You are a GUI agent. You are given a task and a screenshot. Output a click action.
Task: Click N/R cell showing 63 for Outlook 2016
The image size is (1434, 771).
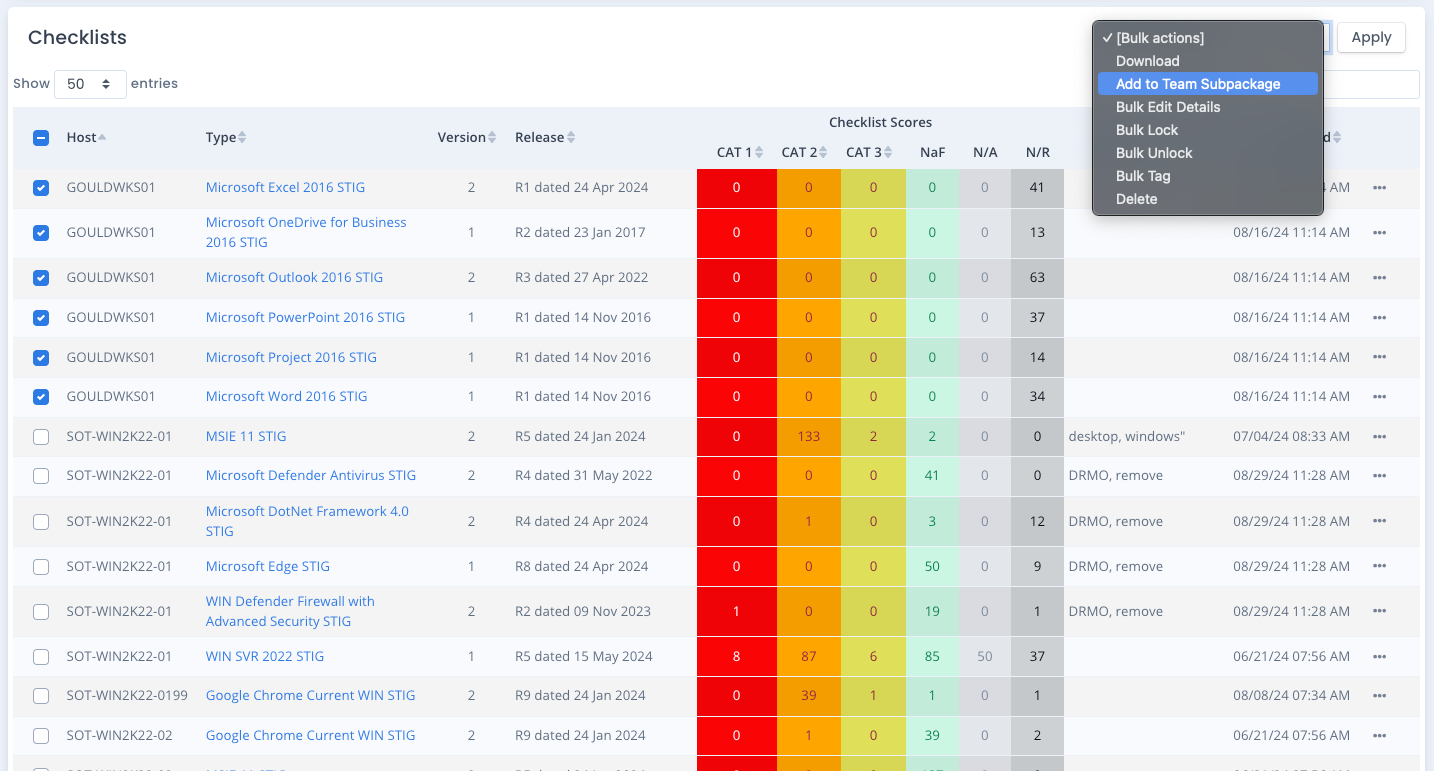(x=1037, y=277)
